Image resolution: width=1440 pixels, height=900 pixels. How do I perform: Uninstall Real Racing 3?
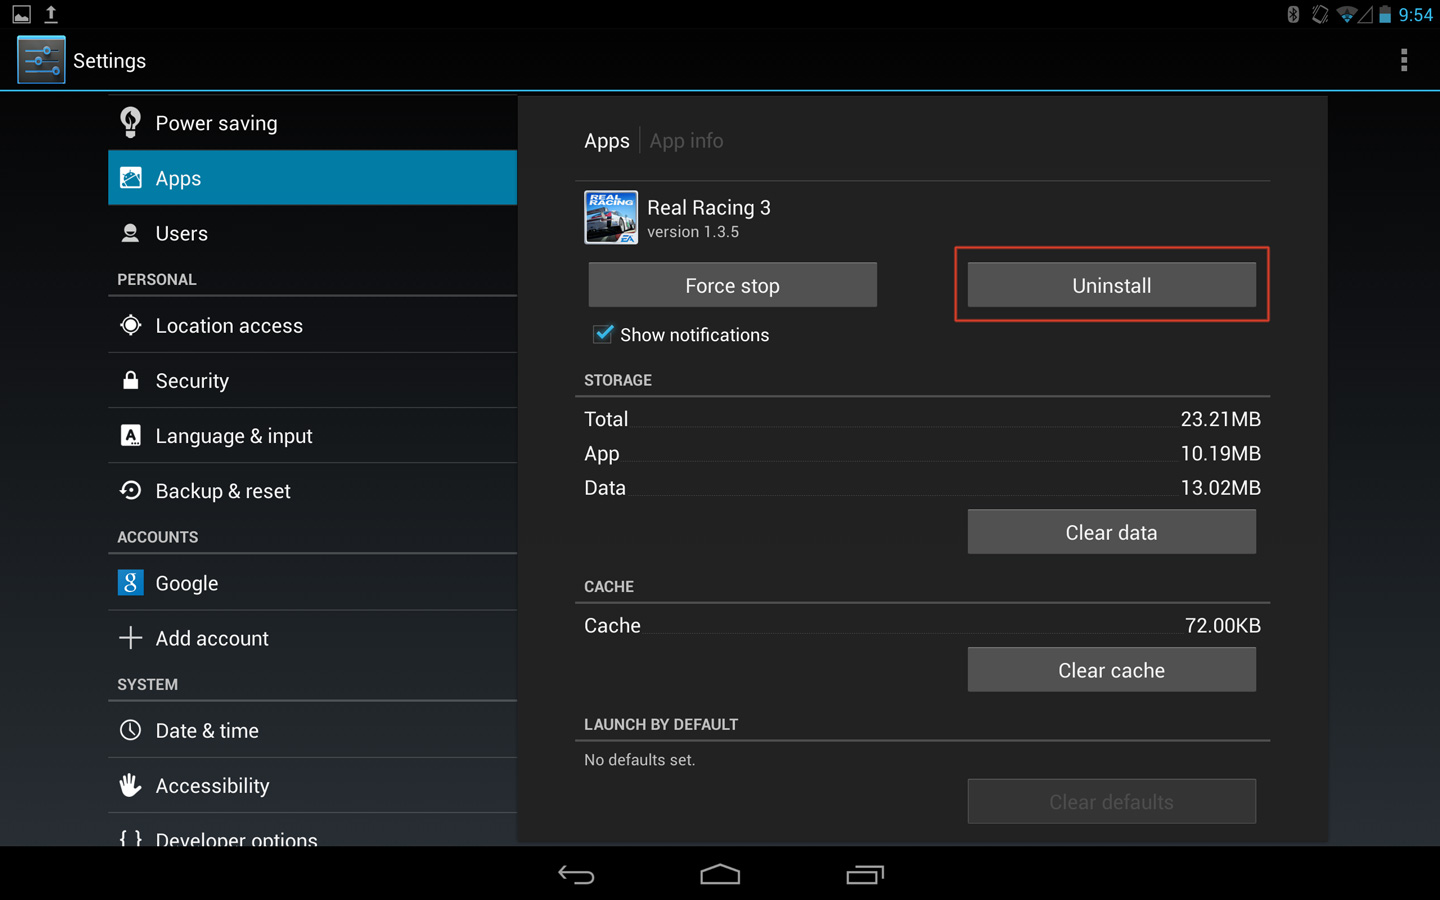pos(1111,285)
